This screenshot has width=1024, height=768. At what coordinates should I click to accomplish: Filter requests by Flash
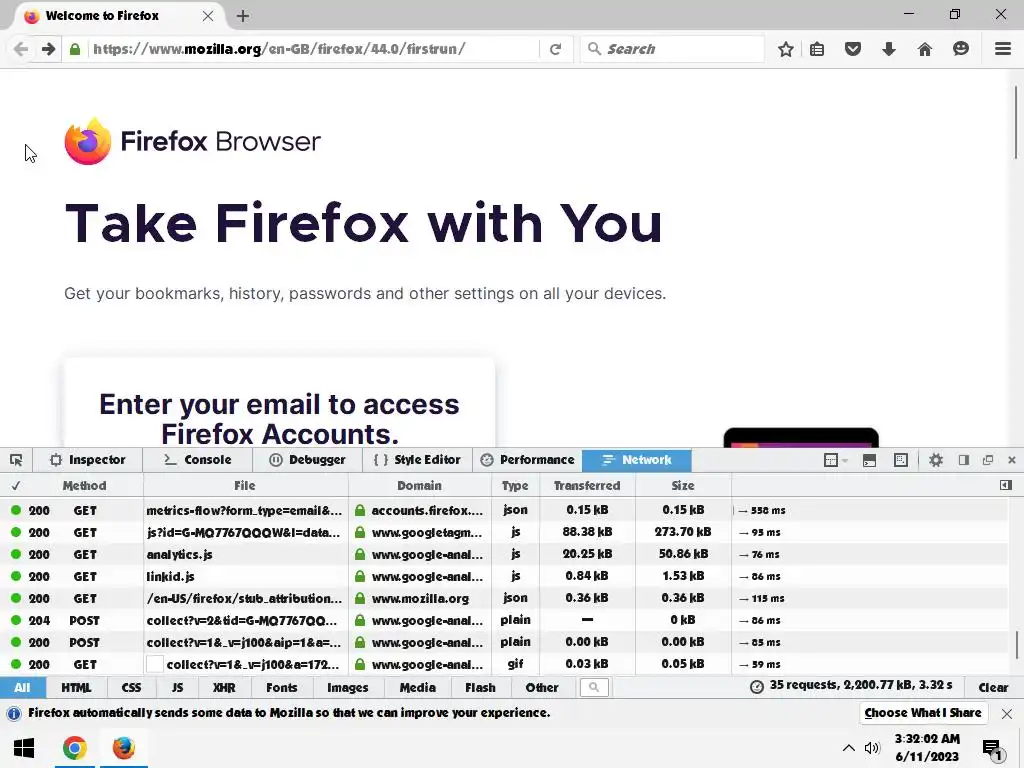[x=480, y=688]
